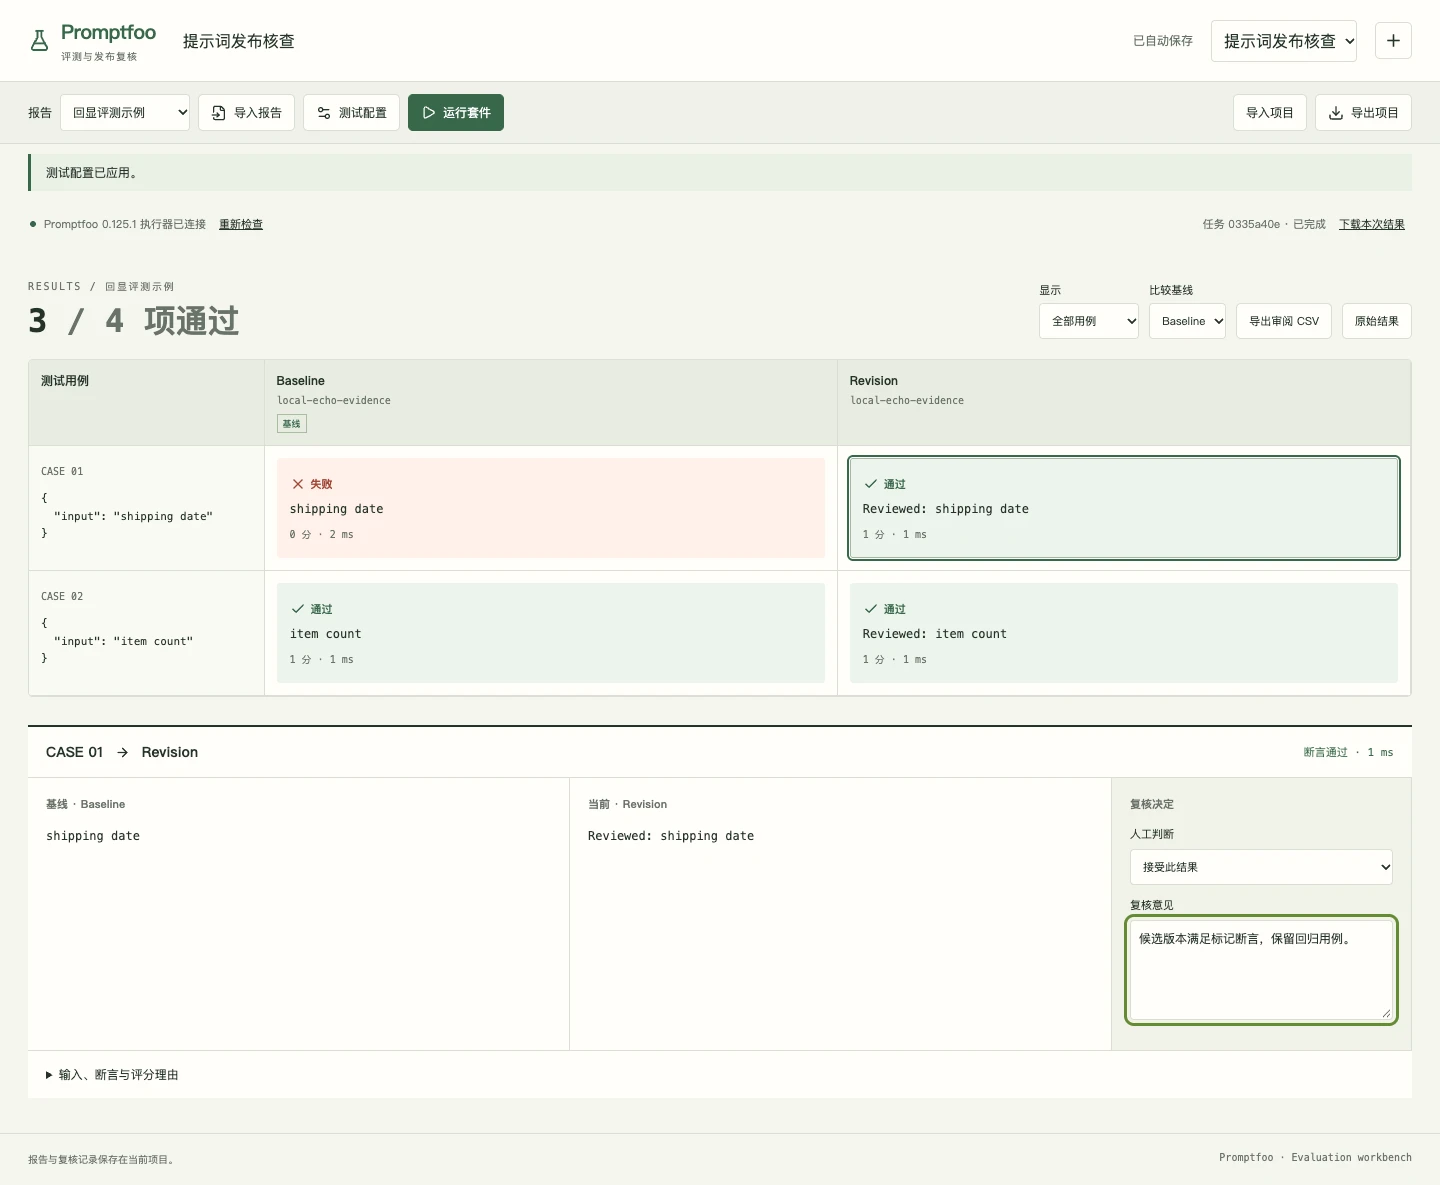
Task: Click the 通过 checkmark in Baseline CASE 02
Action: [298, 609]
